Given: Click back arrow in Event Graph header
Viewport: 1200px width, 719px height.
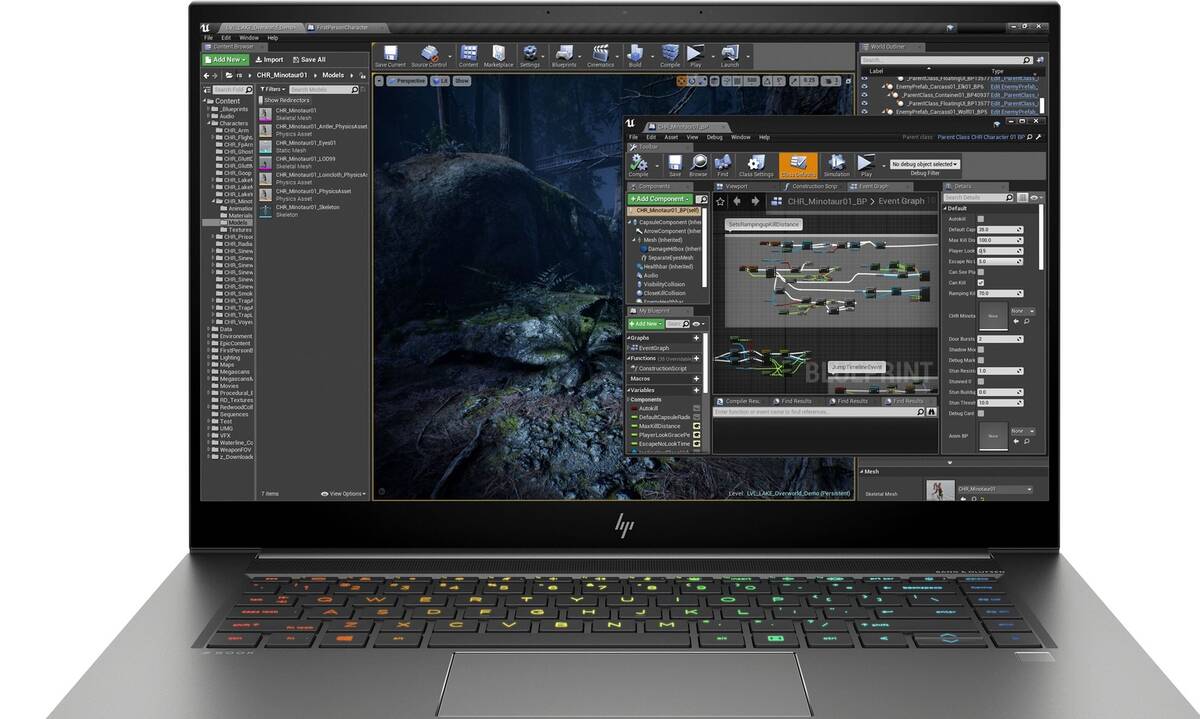Looking at the screenshot, I should [738, 201].
